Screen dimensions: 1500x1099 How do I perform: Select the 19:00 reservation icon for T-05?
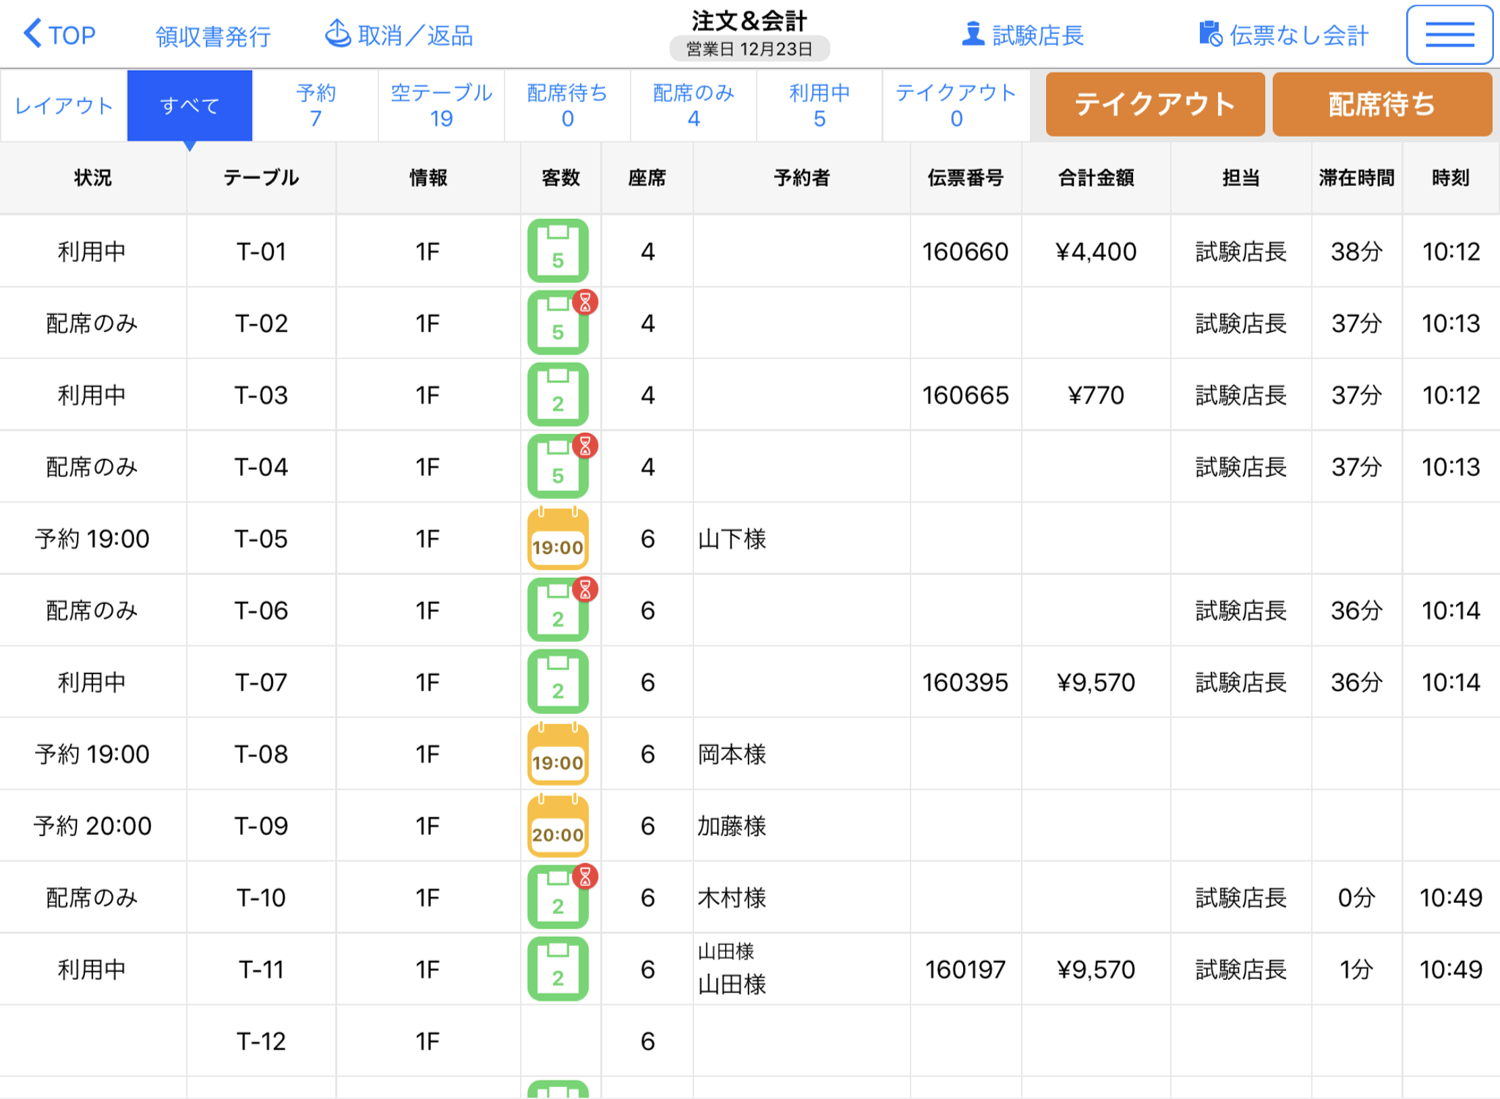557,539
